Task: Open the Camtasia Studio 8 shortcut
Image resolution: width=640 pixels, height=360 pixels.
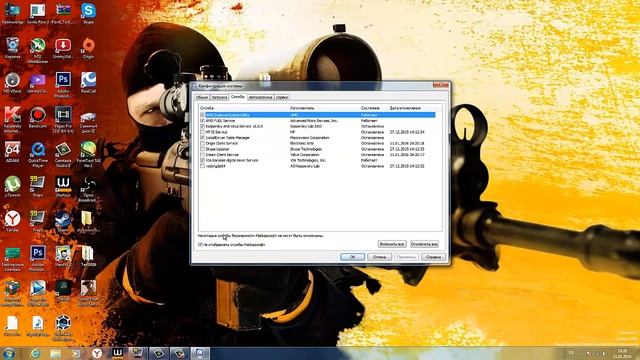Action: pos(63,154)
